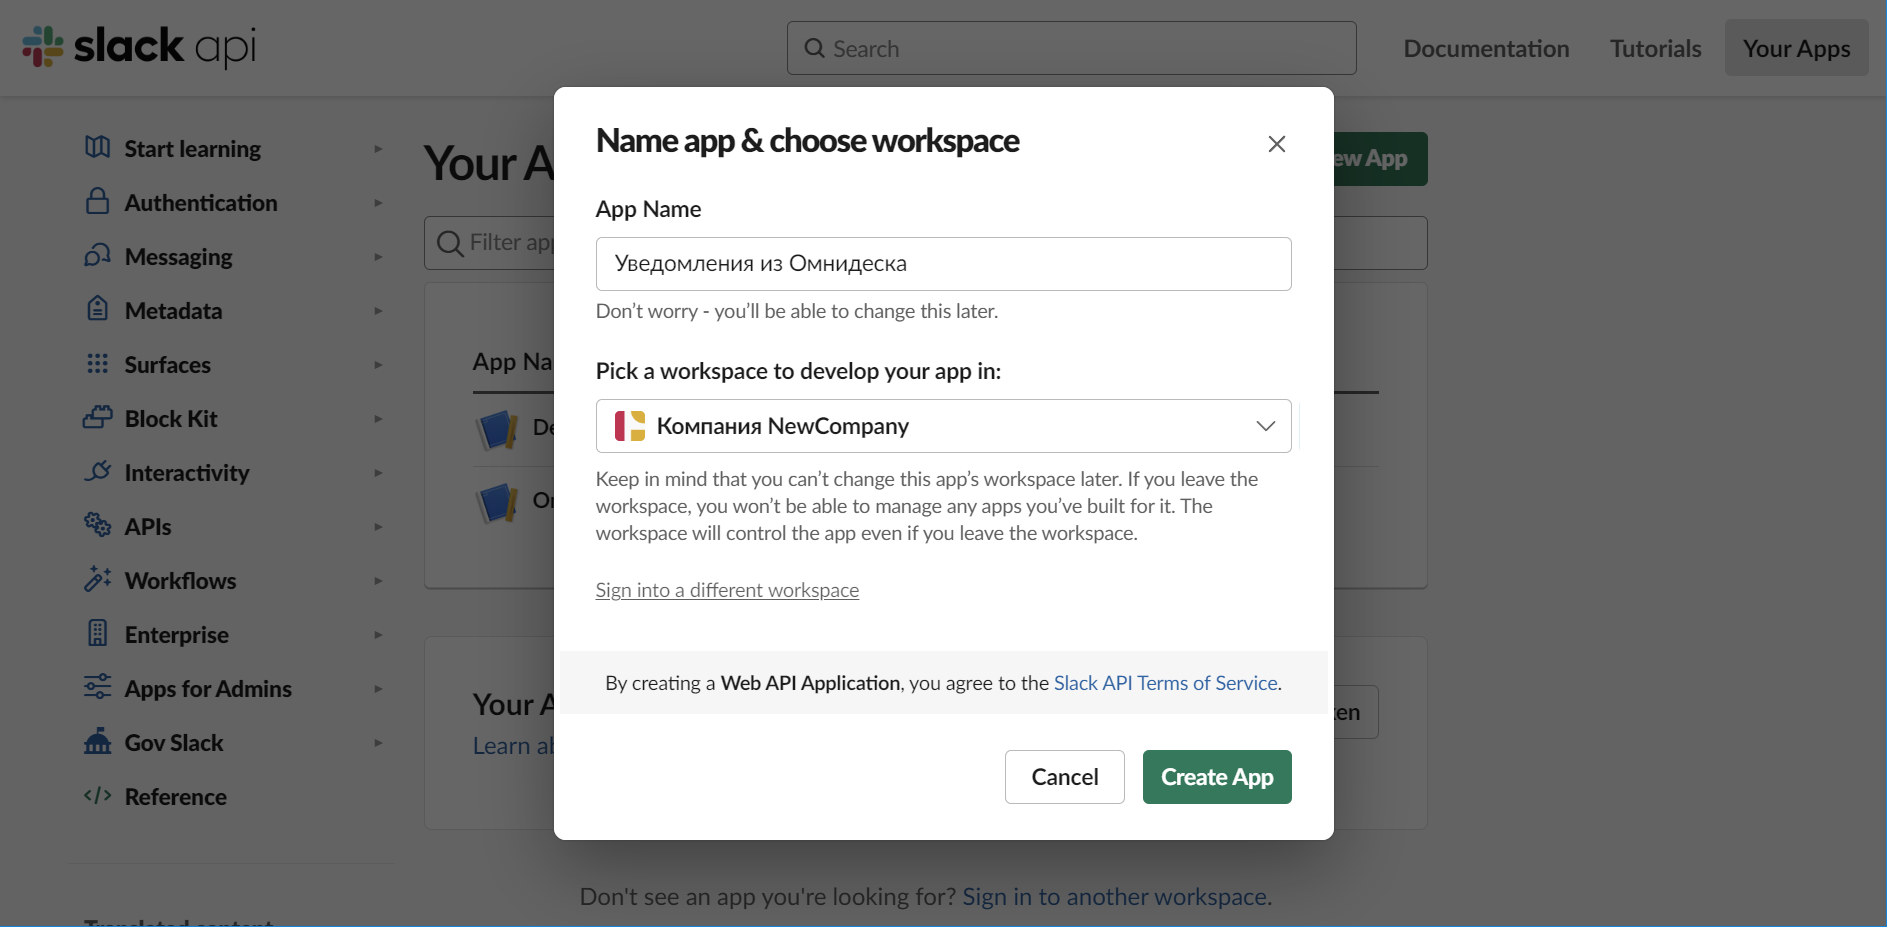Expand the Metadata section arrow
Image resolution: width=1887 pixels, height=927 pixels.
[x=378, y=311]
